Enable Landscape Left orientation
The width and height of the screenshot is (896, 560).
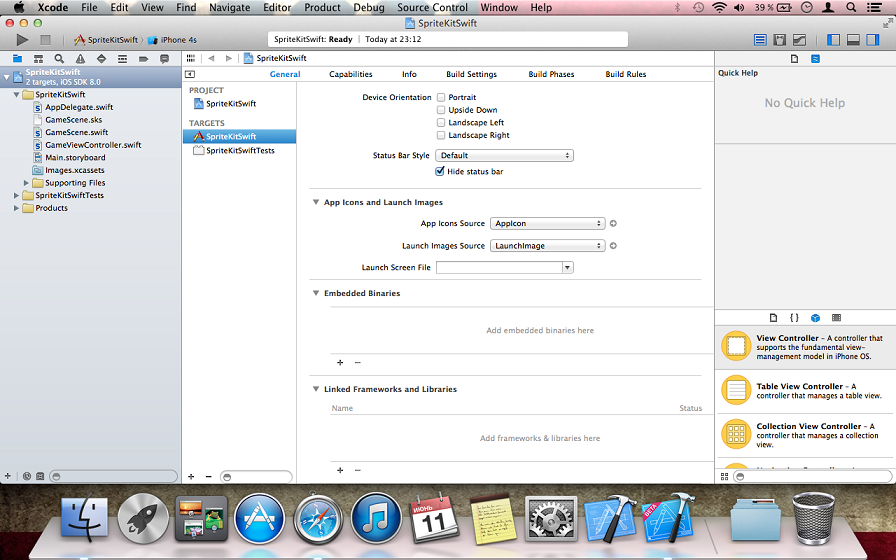coord(441,122)
